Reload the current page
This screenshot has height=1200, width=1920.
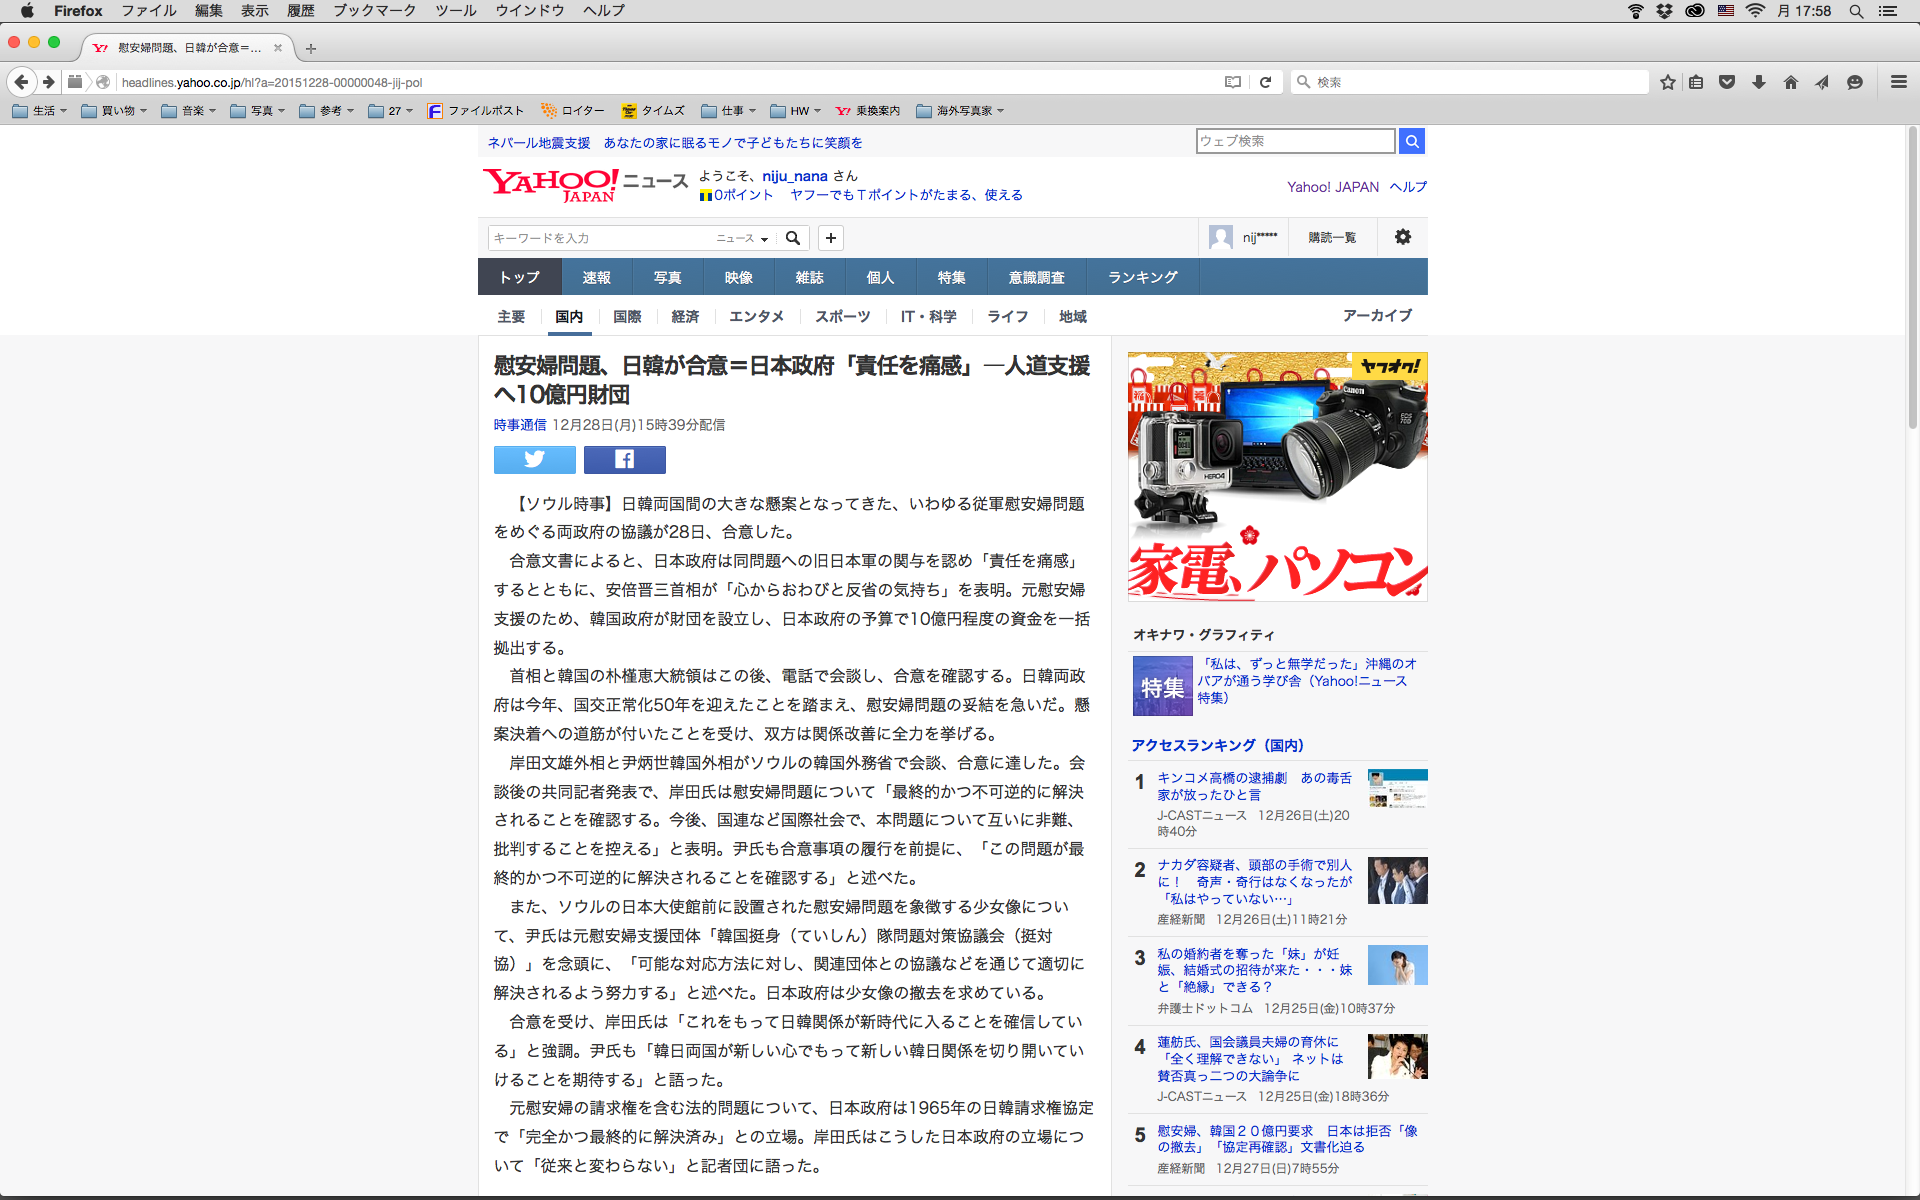coord(1265,82)
